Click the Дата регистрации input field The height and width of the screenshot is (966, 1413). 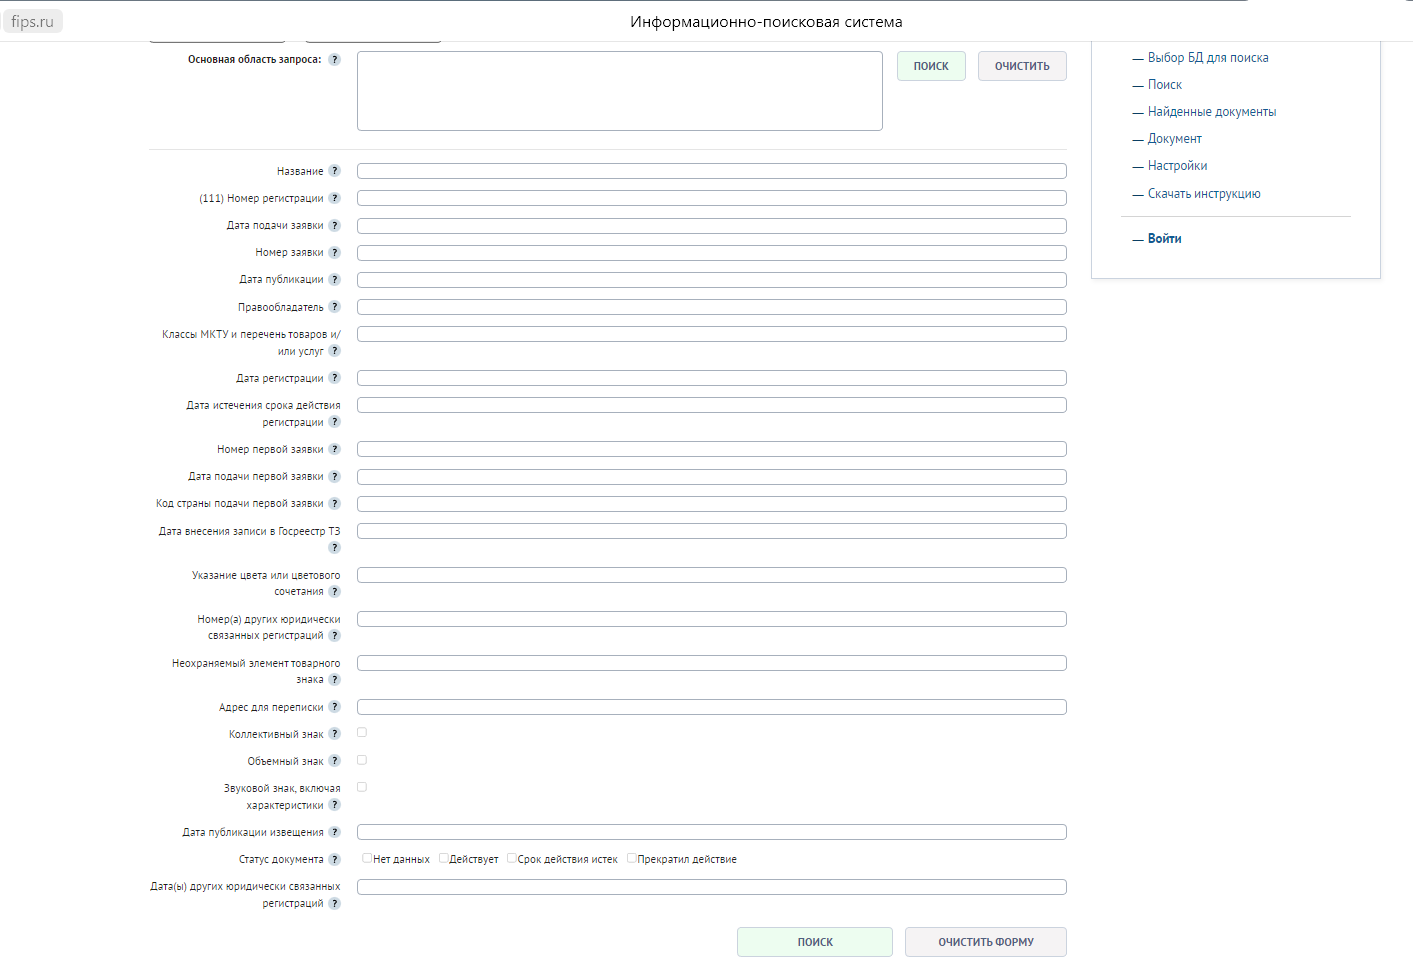712,378
